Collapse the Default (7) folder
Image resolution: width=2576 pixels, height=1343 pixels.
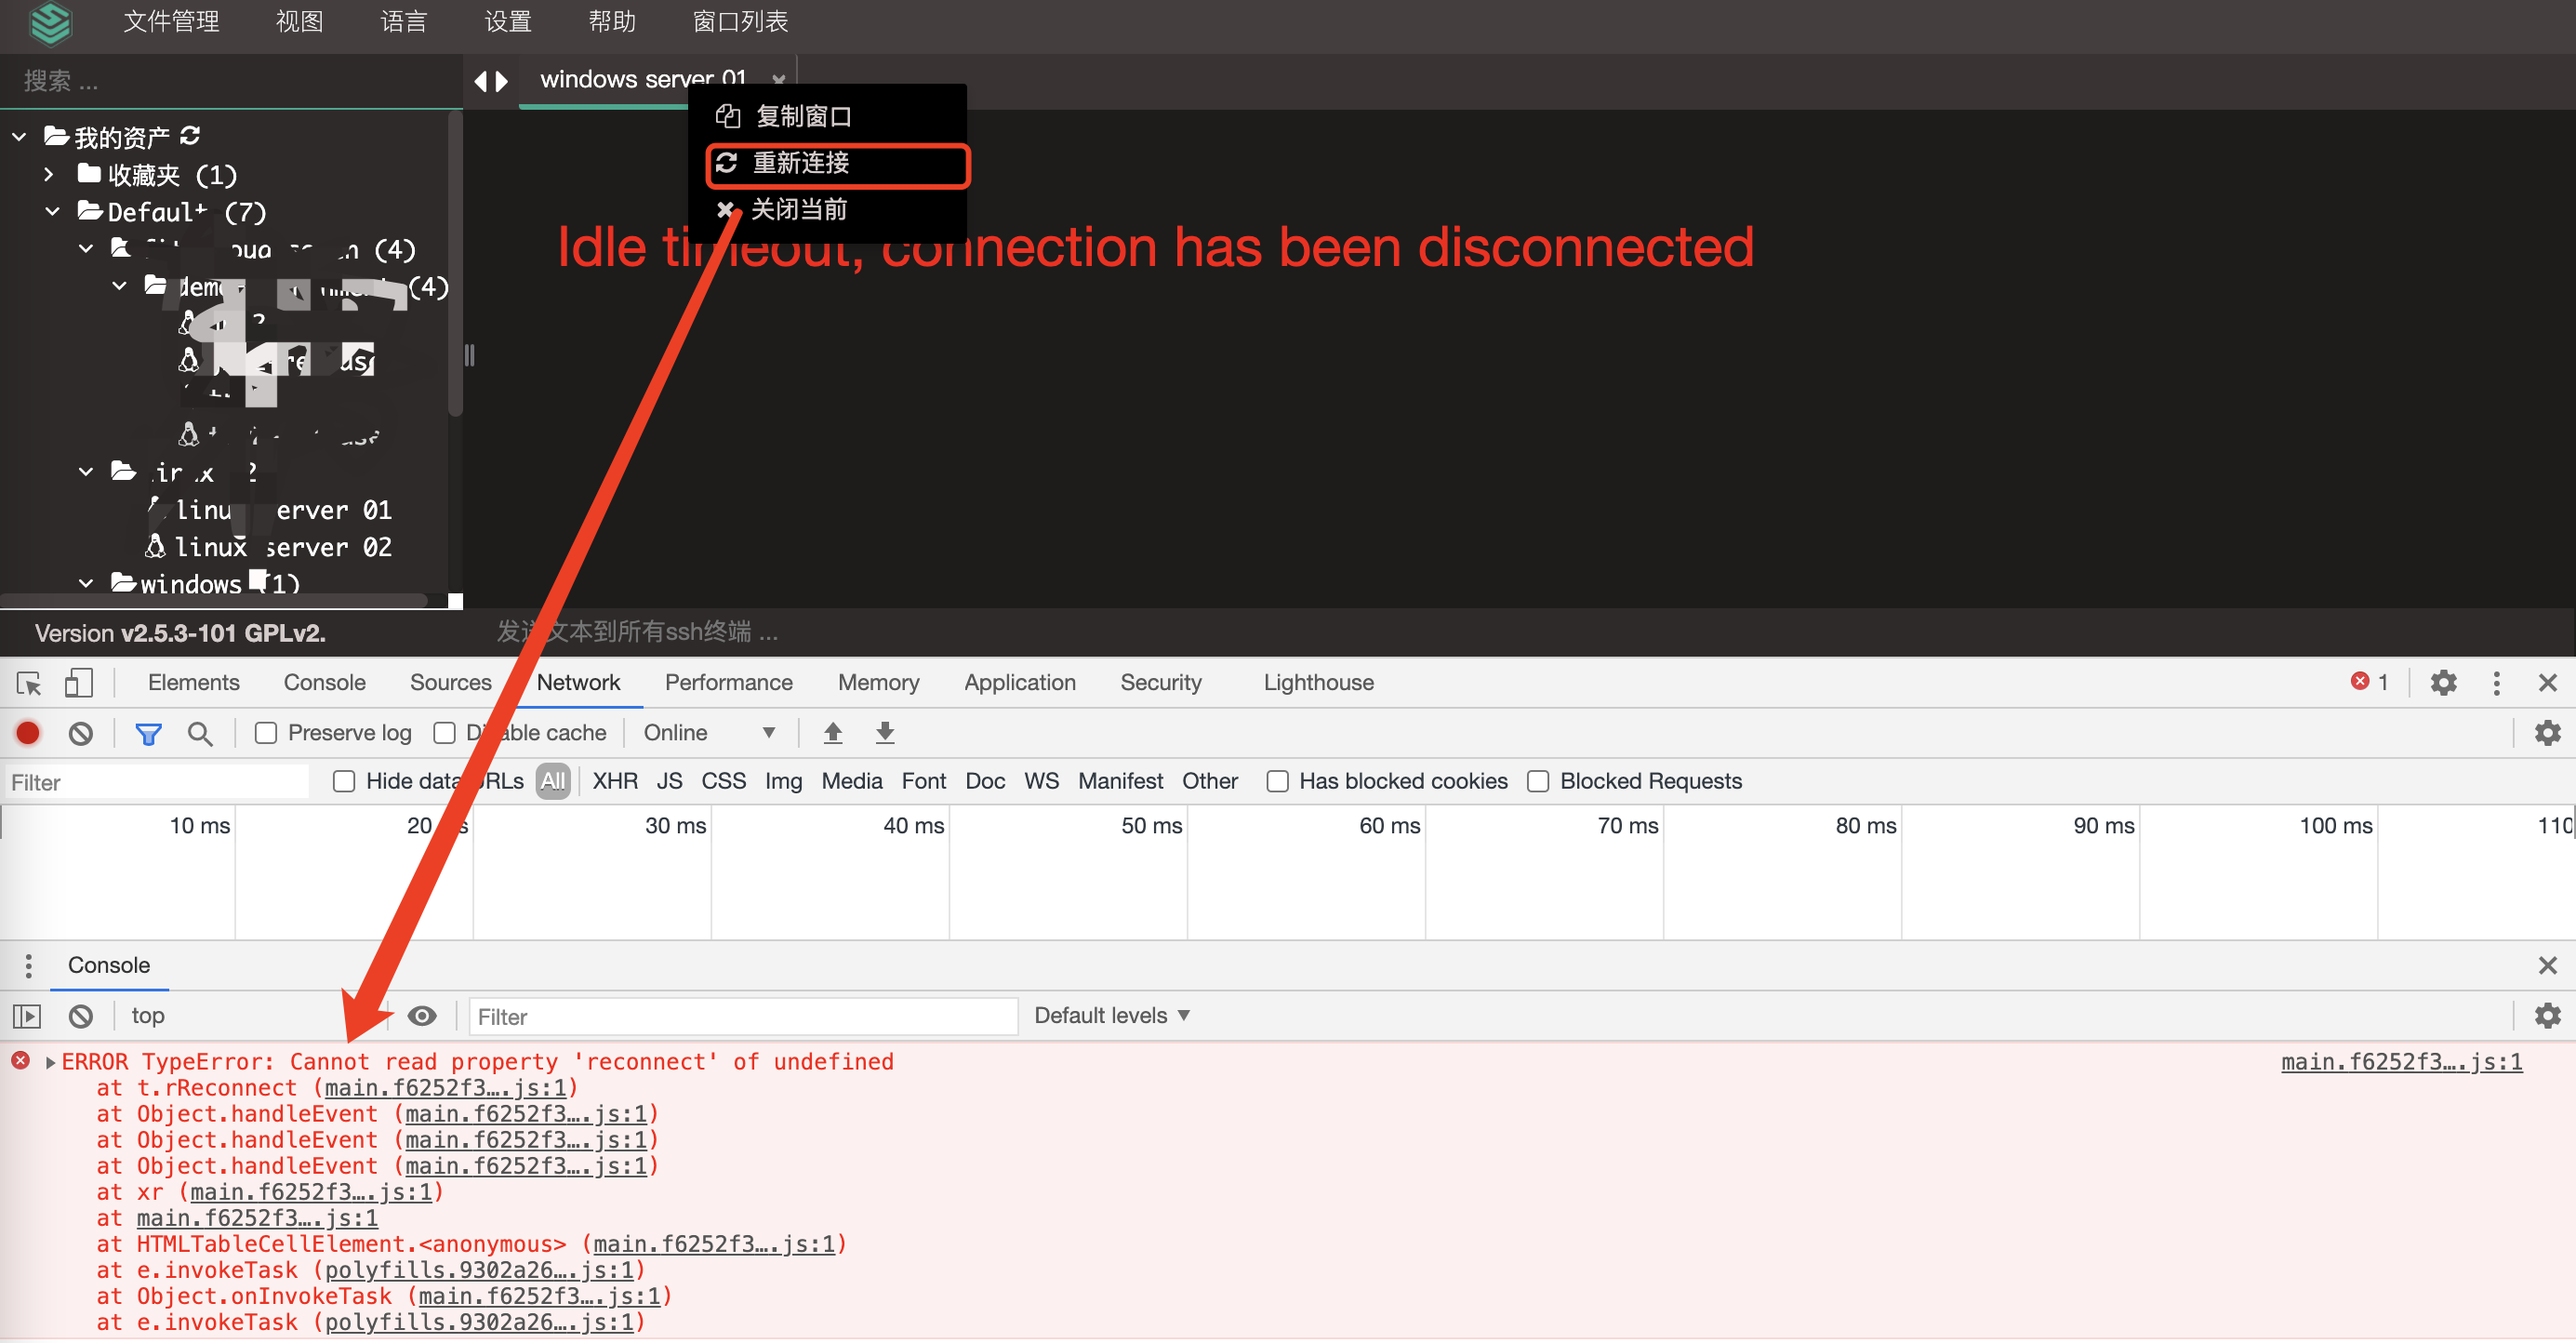(x=53, y=211)
